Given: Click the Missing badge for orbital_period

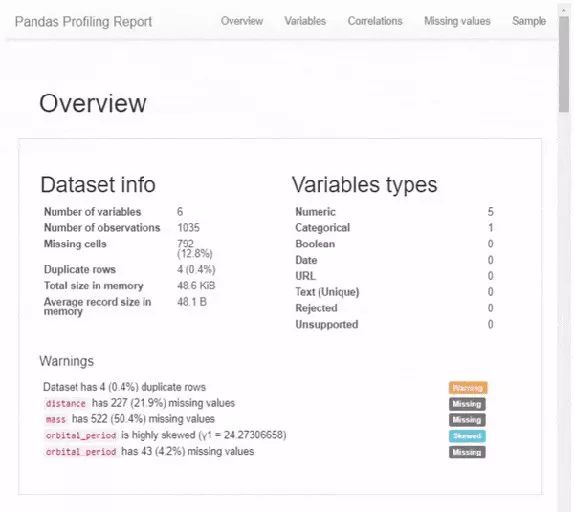Looking at the screenshot, I should pos(467,452).
